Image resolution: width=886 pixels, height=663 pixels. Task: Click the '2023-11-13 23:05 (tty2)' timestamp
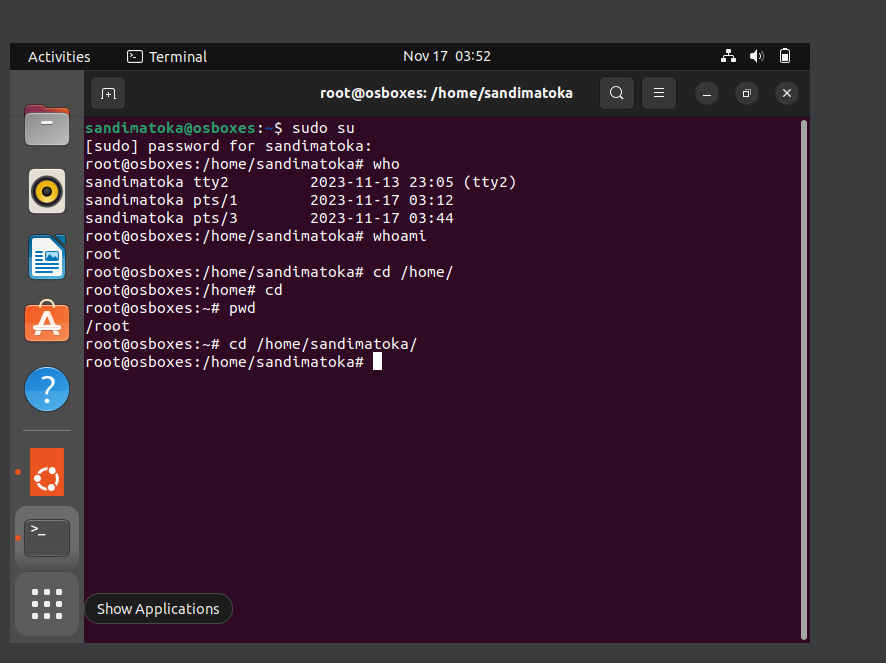point(413,182)
